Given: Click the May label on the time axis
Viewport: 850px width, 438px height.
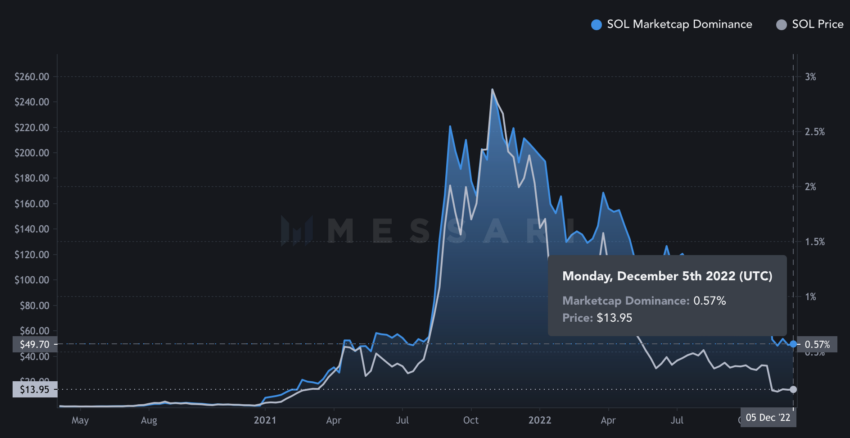Looking at the screenshot, I should click(x=80, y=420).
